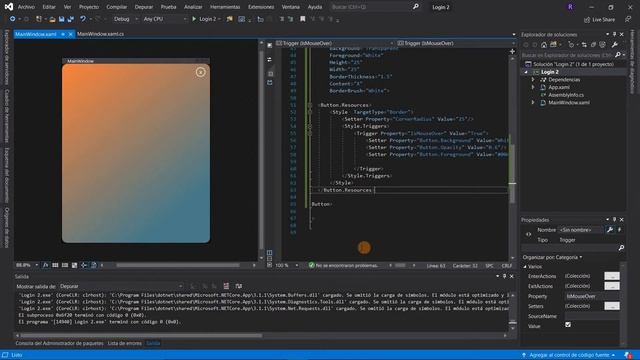Click the bookmark toolbar icon

coord(302,19)
